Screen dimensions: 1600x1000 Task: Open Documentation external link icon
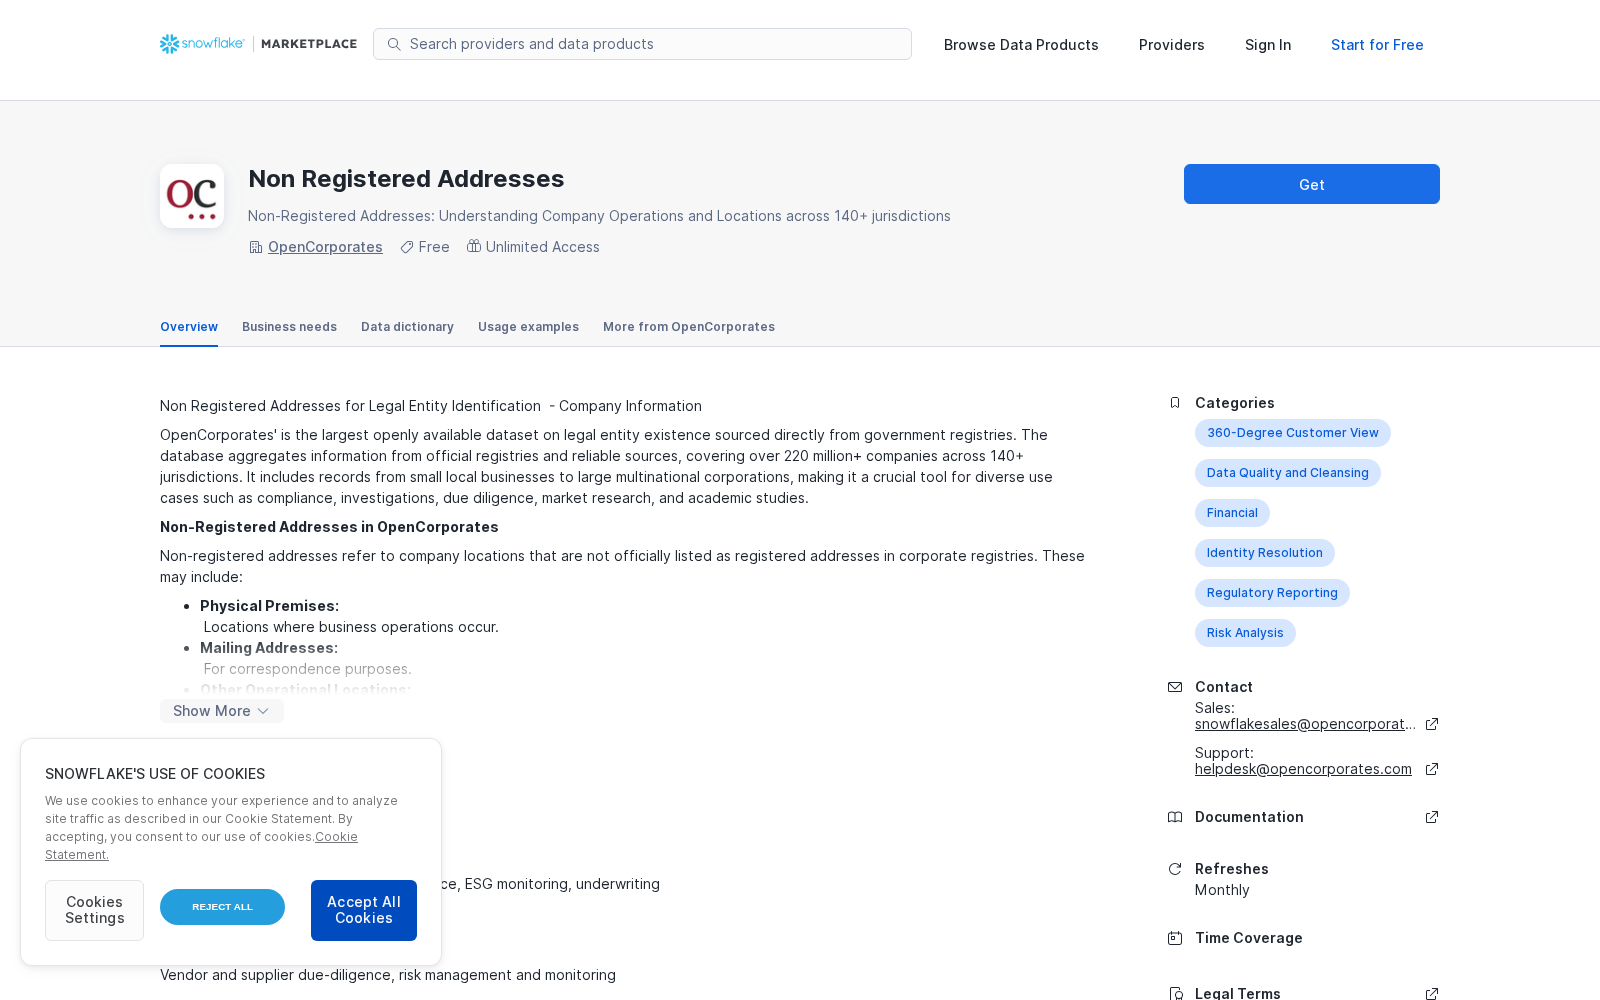[x=1432, y=817]
